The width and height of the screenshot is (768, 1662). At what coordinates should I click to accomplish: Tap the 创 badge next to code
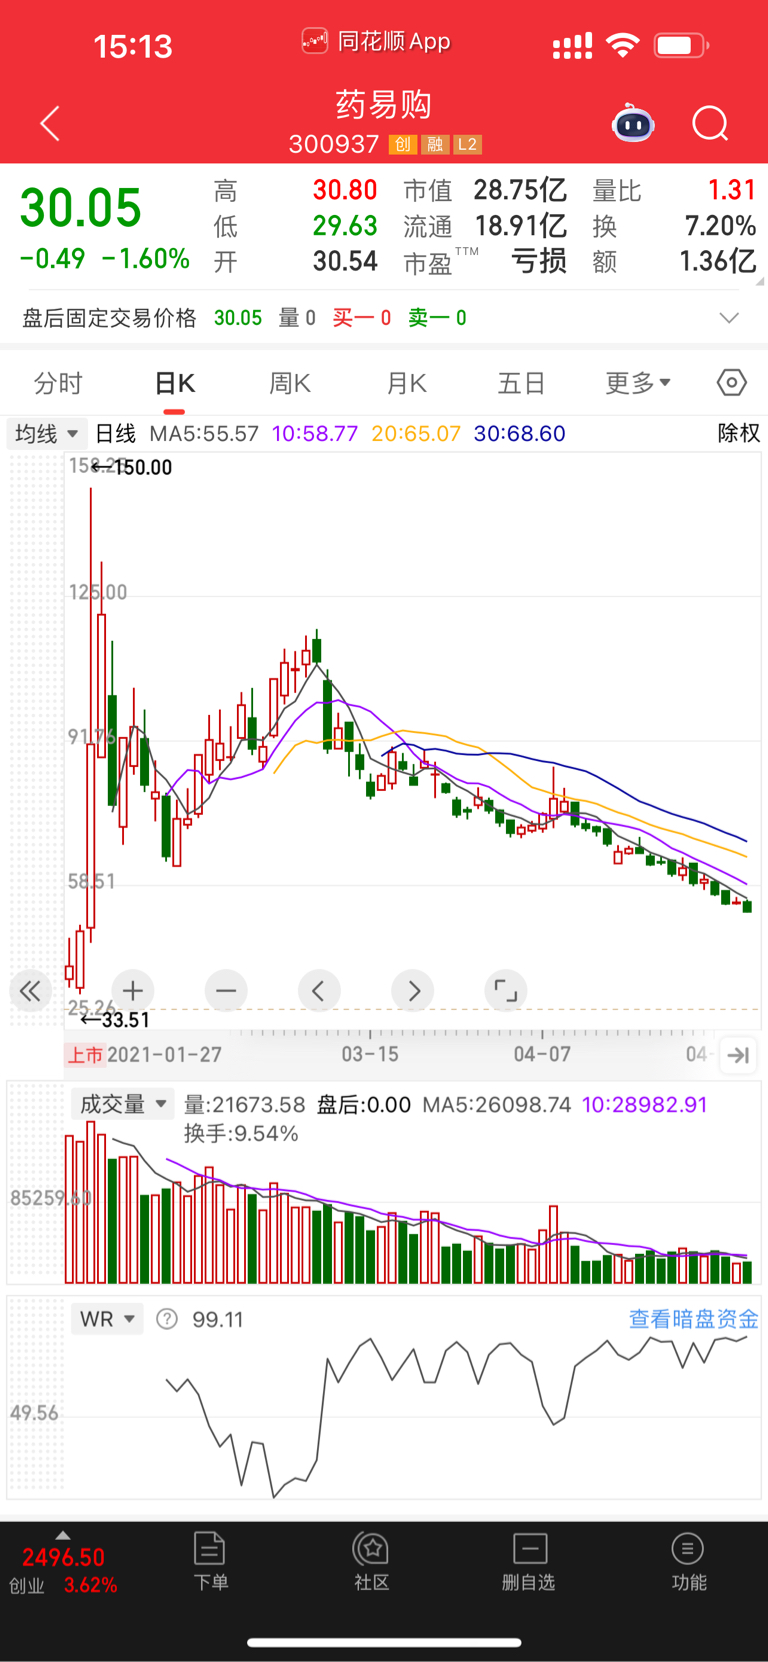click(402, 145)
